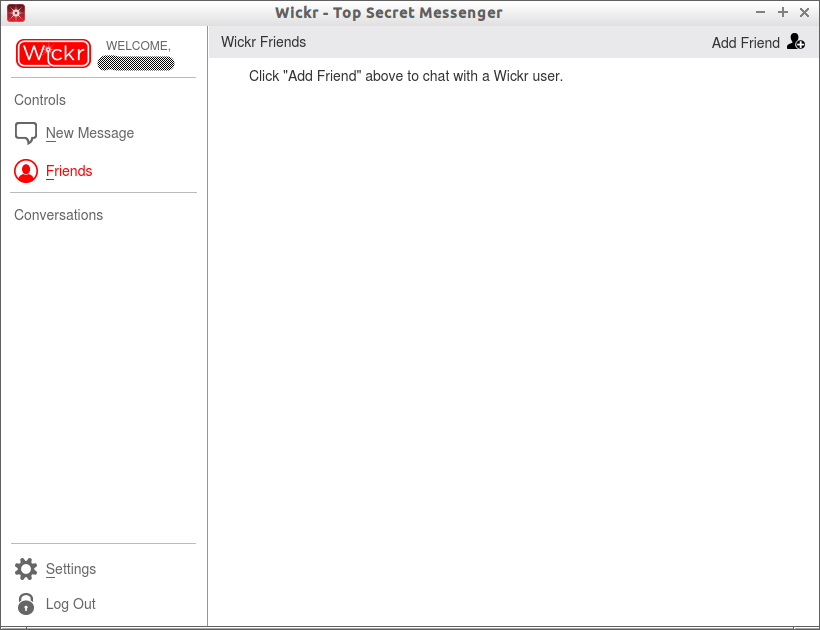Click the WELCOME, greeting text
This screenshot has width=820, height=630.
point(139,46)
